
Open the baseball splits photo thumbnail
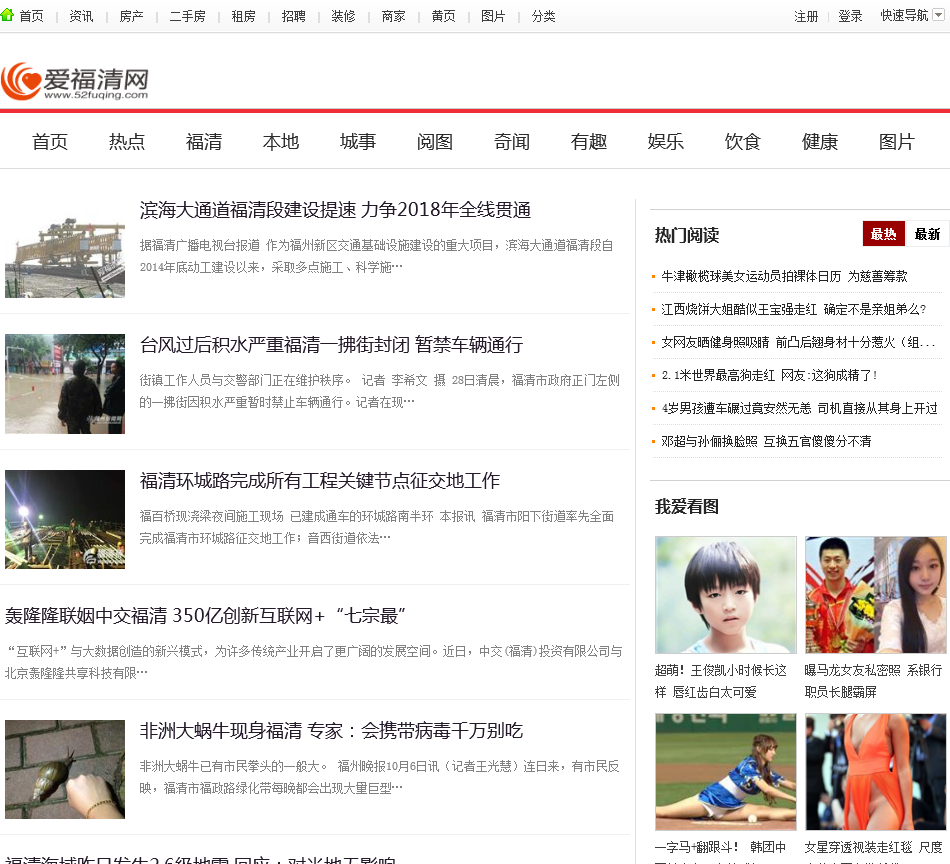(x=726, y=771)
